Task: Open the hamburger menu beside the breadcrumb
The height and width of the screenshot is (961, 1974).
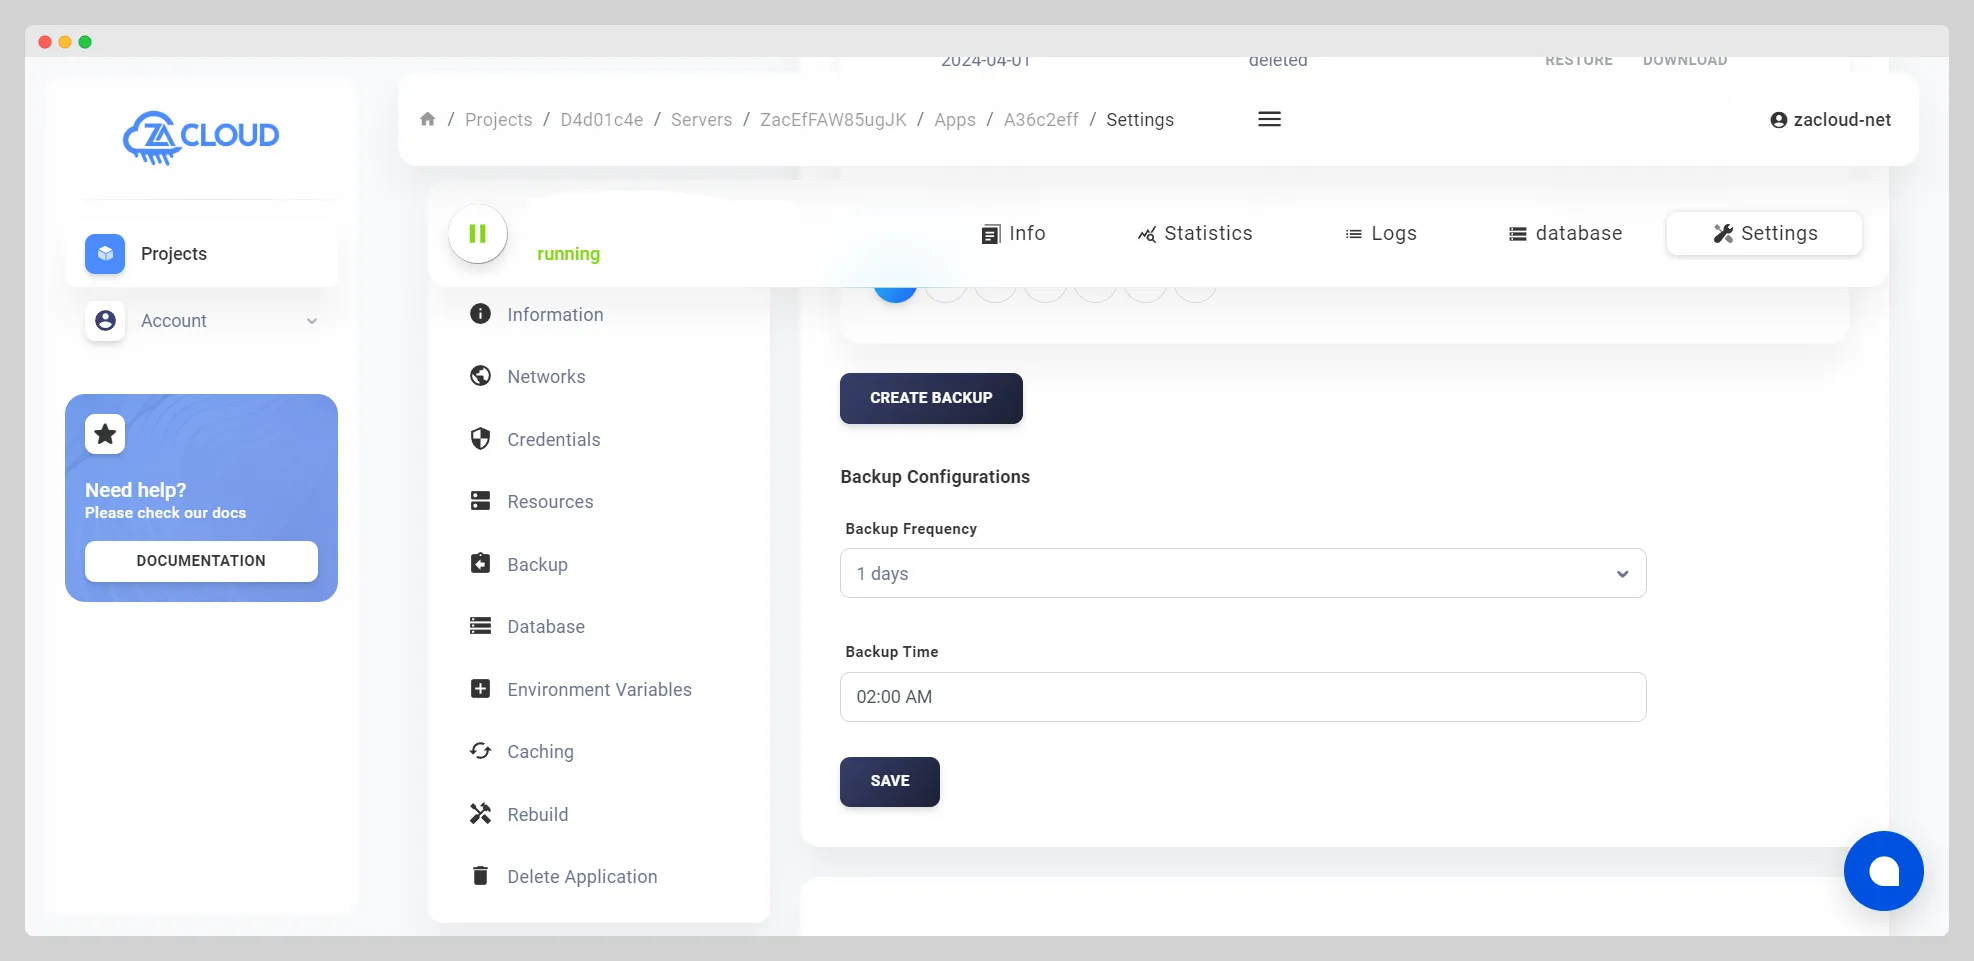Action: pyautogui.click(x=1268, y=119)
